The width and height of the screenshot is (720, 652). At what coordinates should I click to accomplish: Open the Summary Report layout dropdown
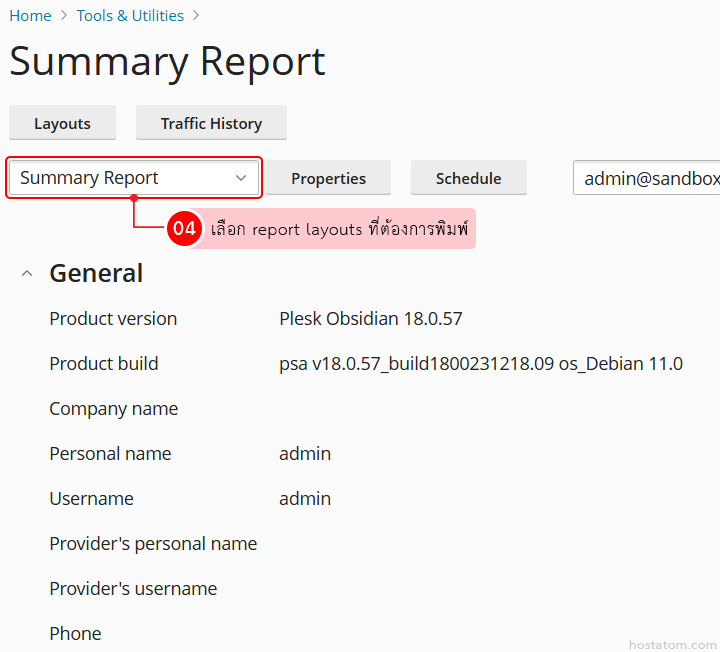pos(134,178)
